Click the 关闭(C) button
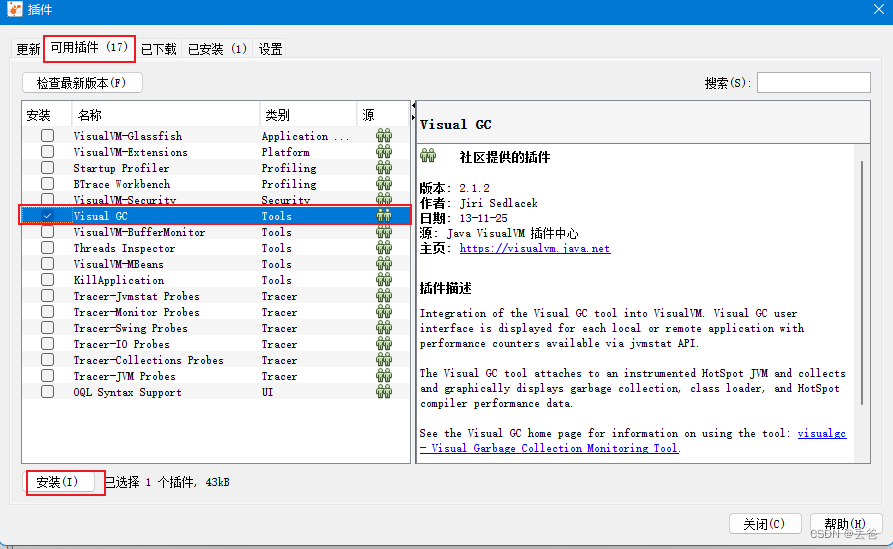 pos(765,523)
